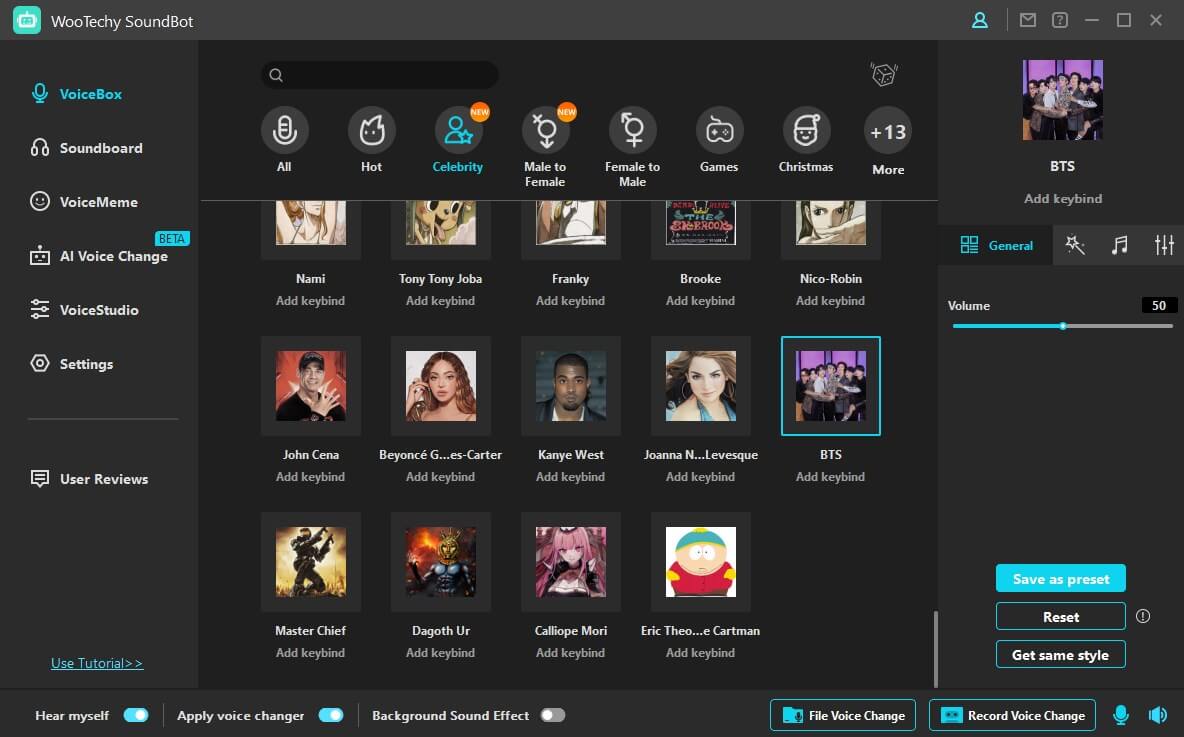
Task: Click the speaker icon in bottom bar
Action: click(x=1157, y=715)
